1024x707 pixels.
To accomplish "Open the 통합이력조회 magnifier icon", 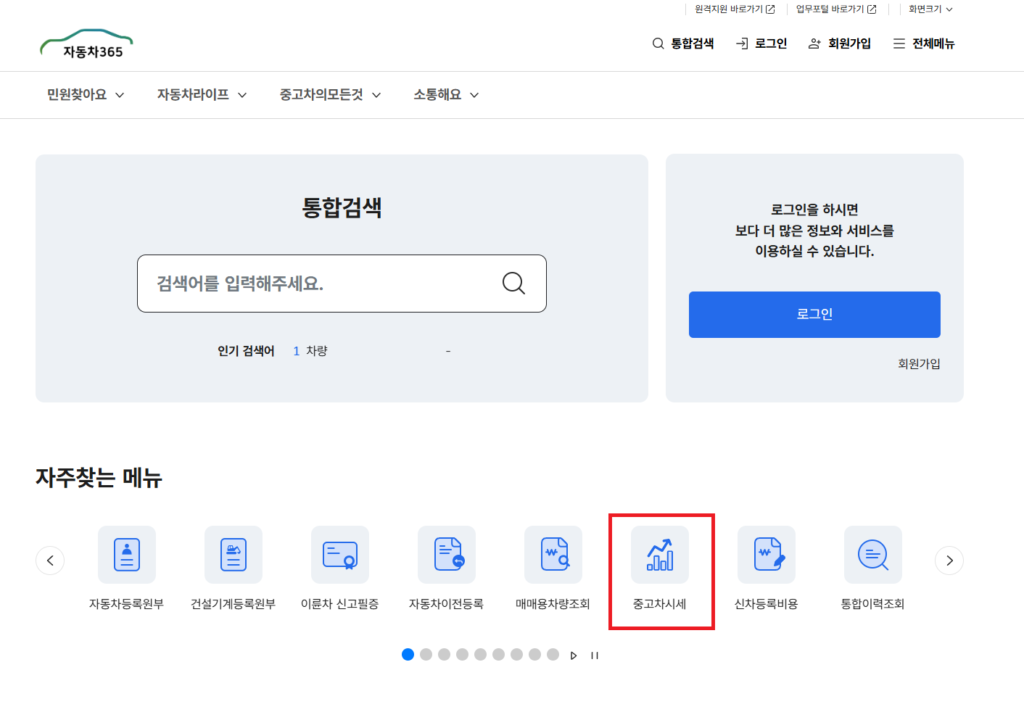I will click(873, 555).
